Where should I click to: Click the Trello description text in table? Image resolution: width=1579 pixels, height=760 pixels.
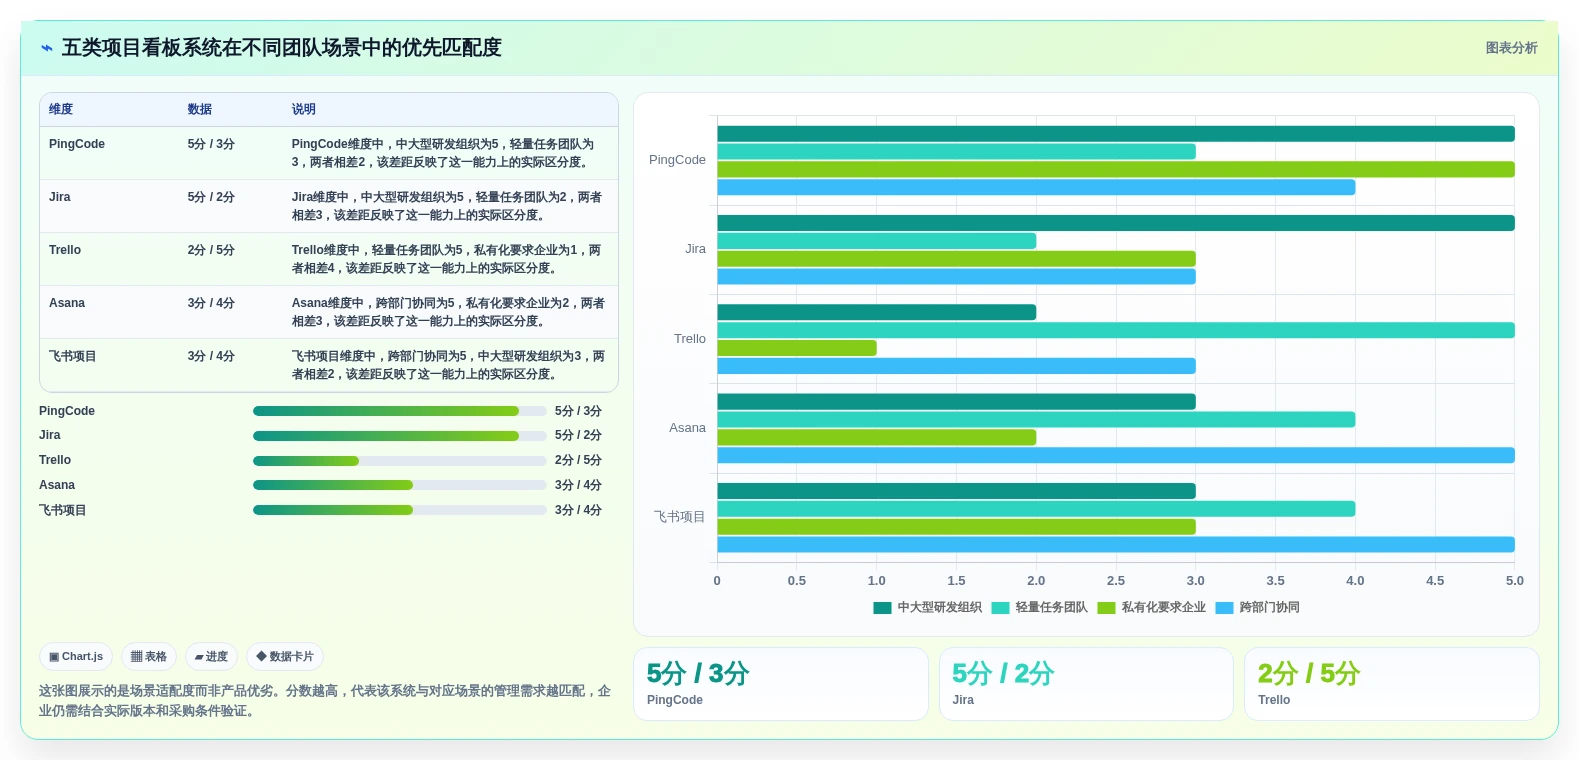pyautogui.click(x=447, y=259)
